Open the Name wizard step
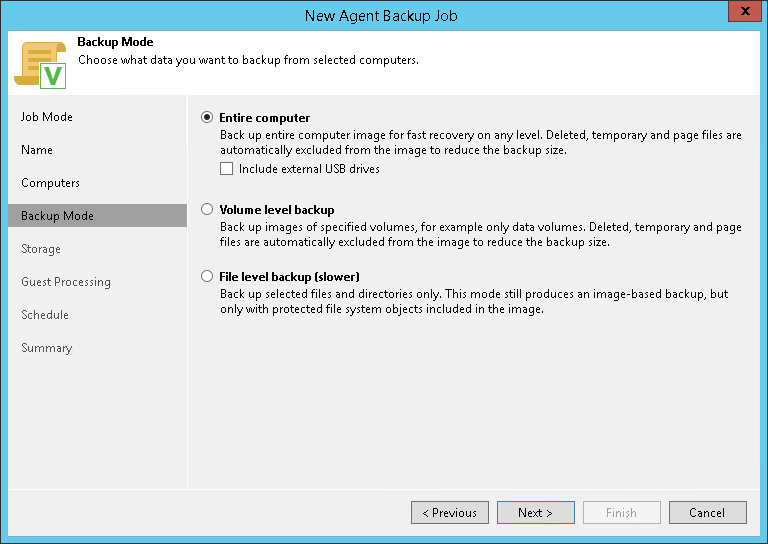The width and height of the screenshot is (768, 544). pyautogui.click(x=37, y=150)
